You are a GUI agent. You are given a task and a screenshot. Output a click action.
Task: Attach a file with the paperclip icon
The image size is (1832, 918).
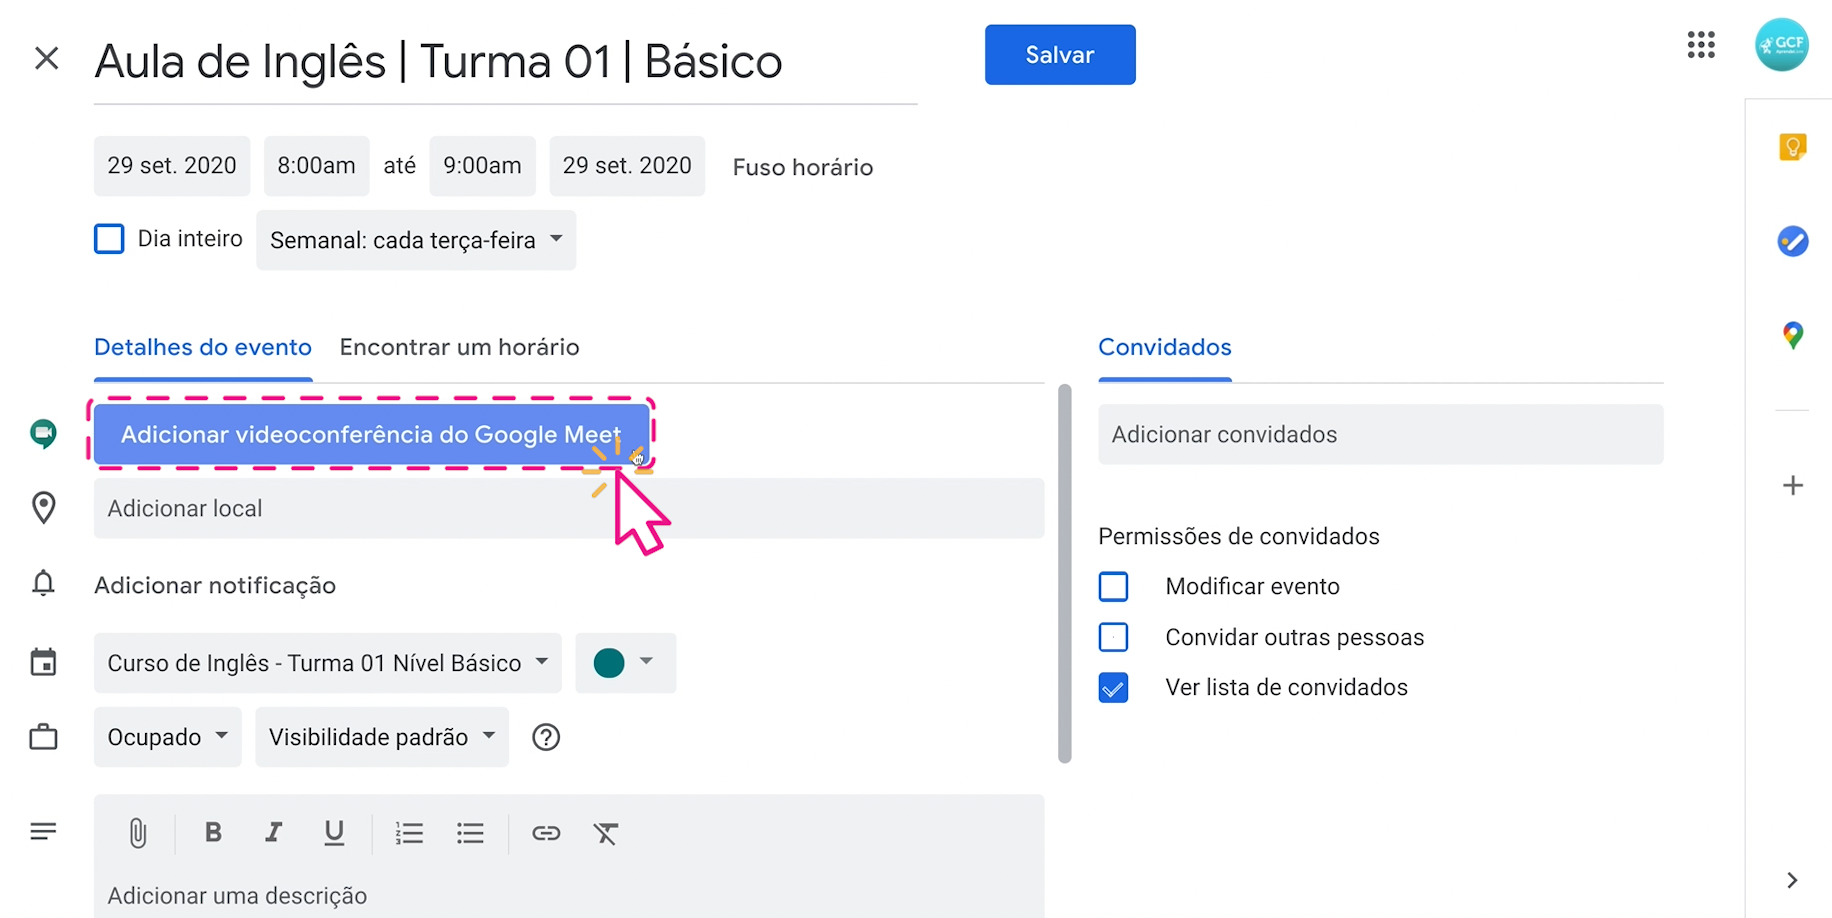pos(138,833)
